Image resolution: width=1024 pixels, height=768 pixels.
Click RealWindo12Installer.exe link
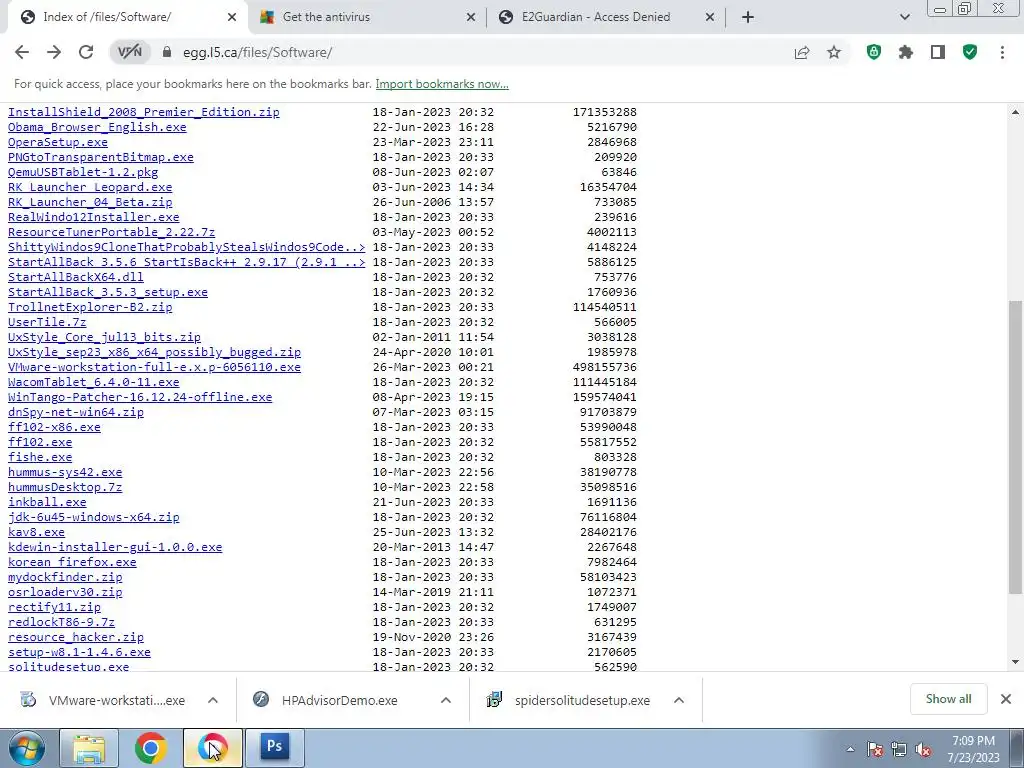pyautogui.click(x=93, y=217)
